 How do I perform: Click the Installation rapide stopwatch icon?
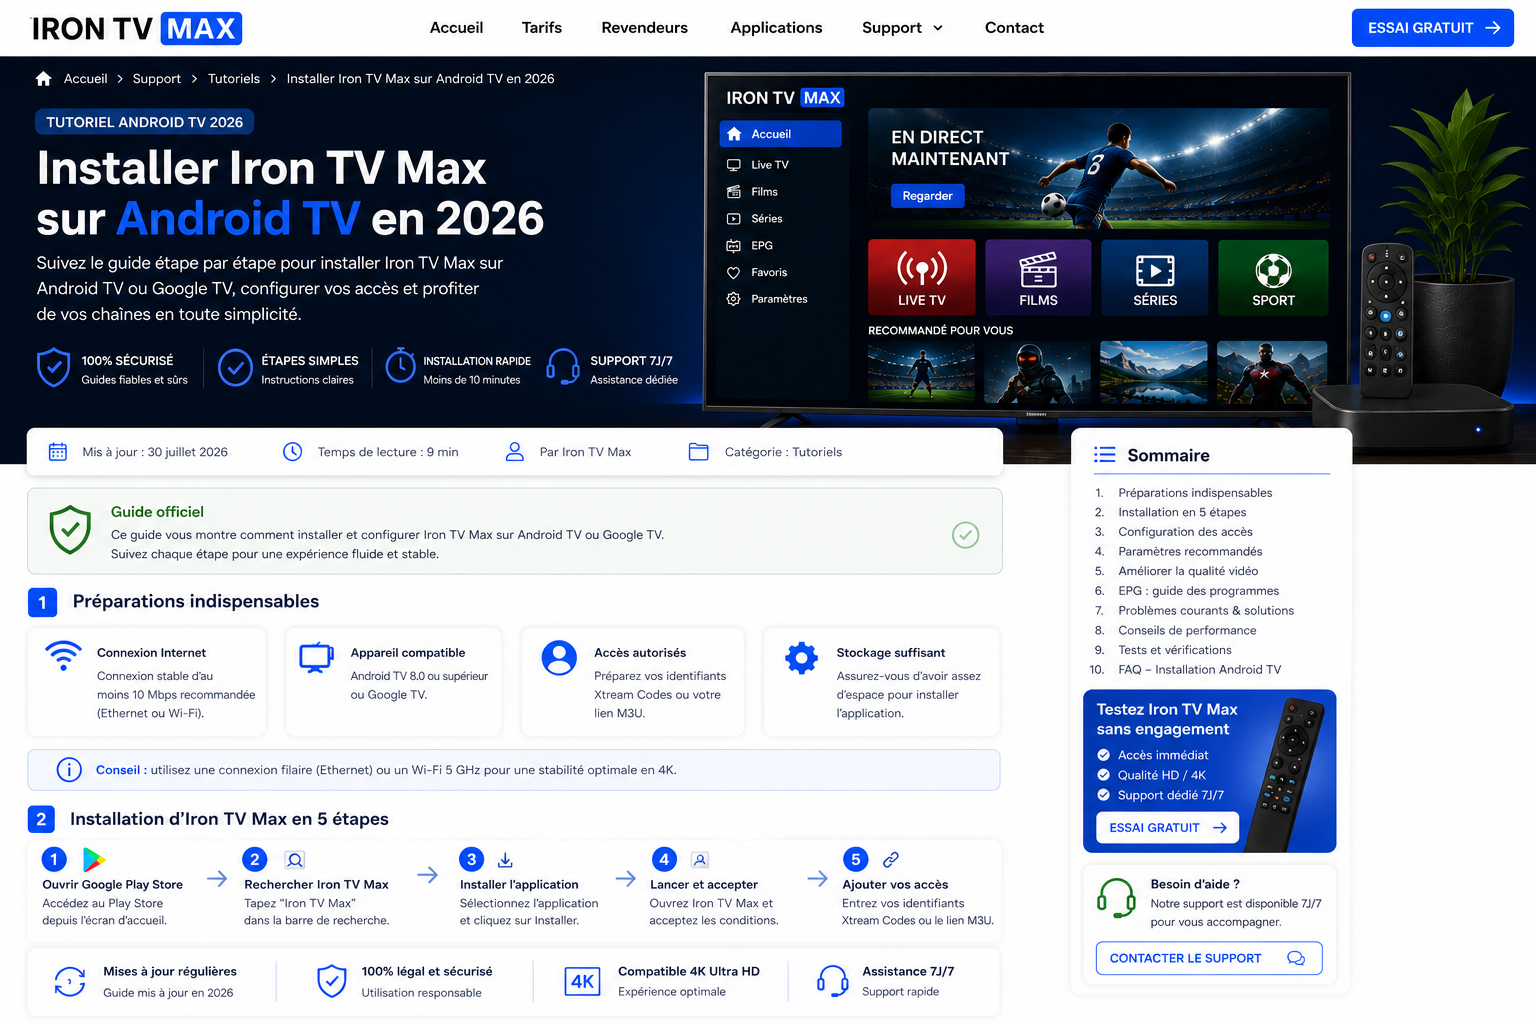tap(400, 366)
